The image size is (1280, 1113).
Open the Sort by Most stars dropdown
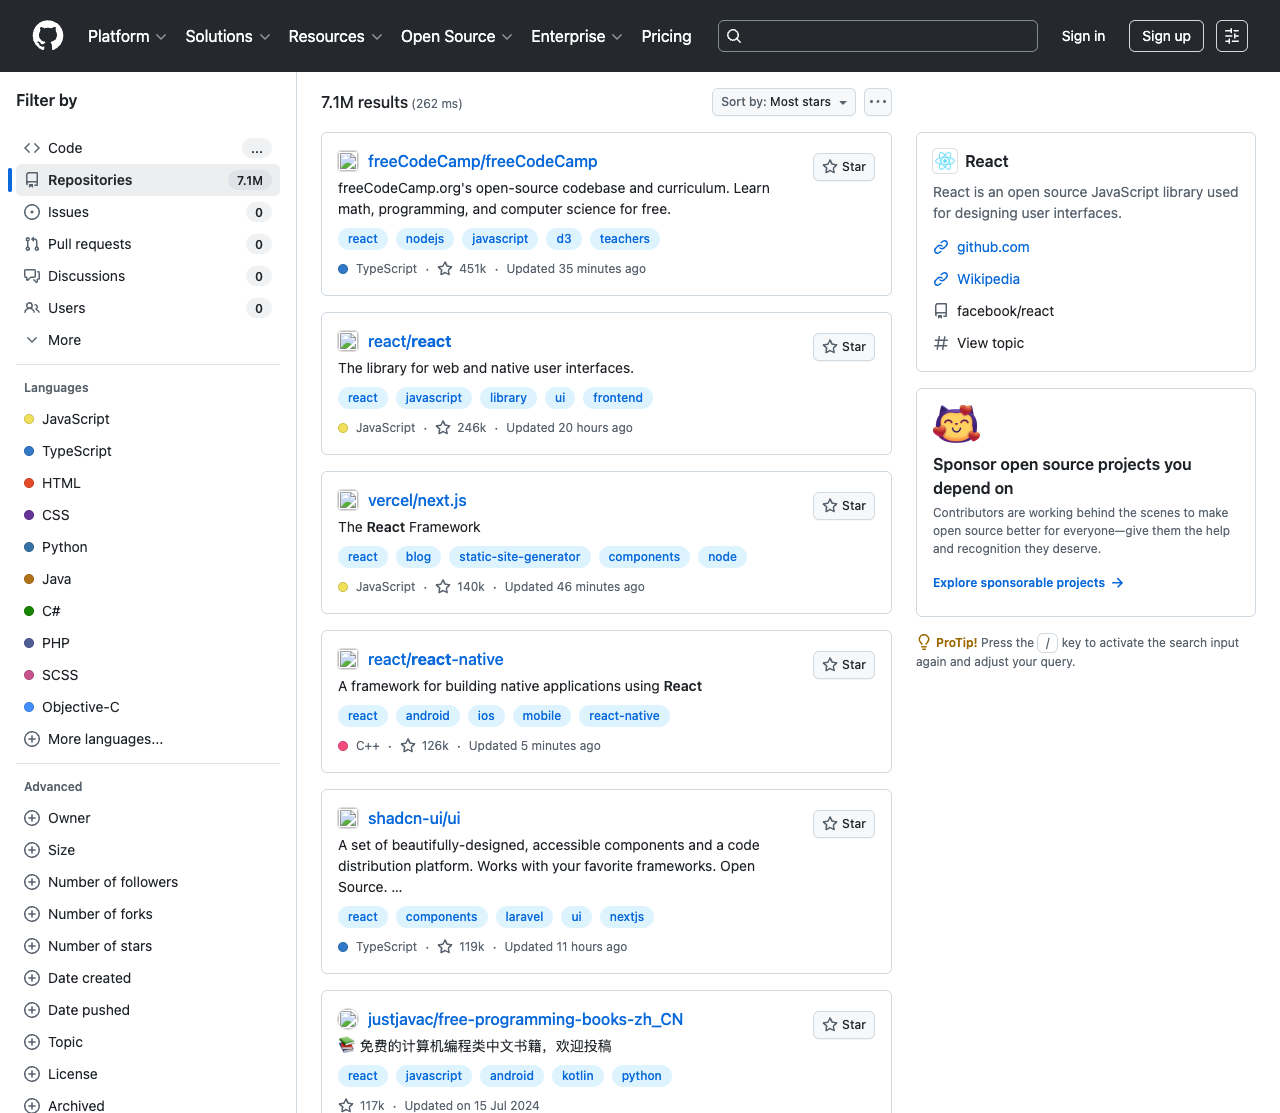(x=784, y=102)
